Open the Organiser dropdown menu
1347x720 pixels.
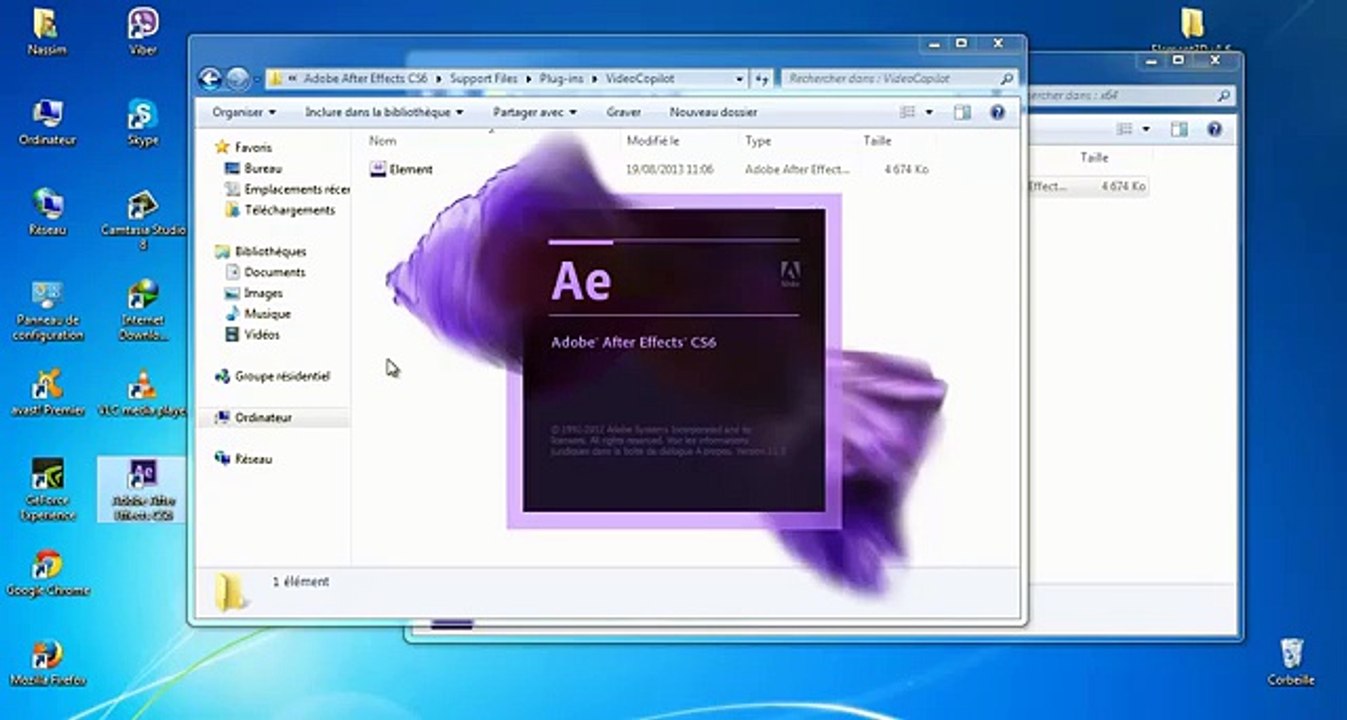pyautogui.click(x=244, y=113)
